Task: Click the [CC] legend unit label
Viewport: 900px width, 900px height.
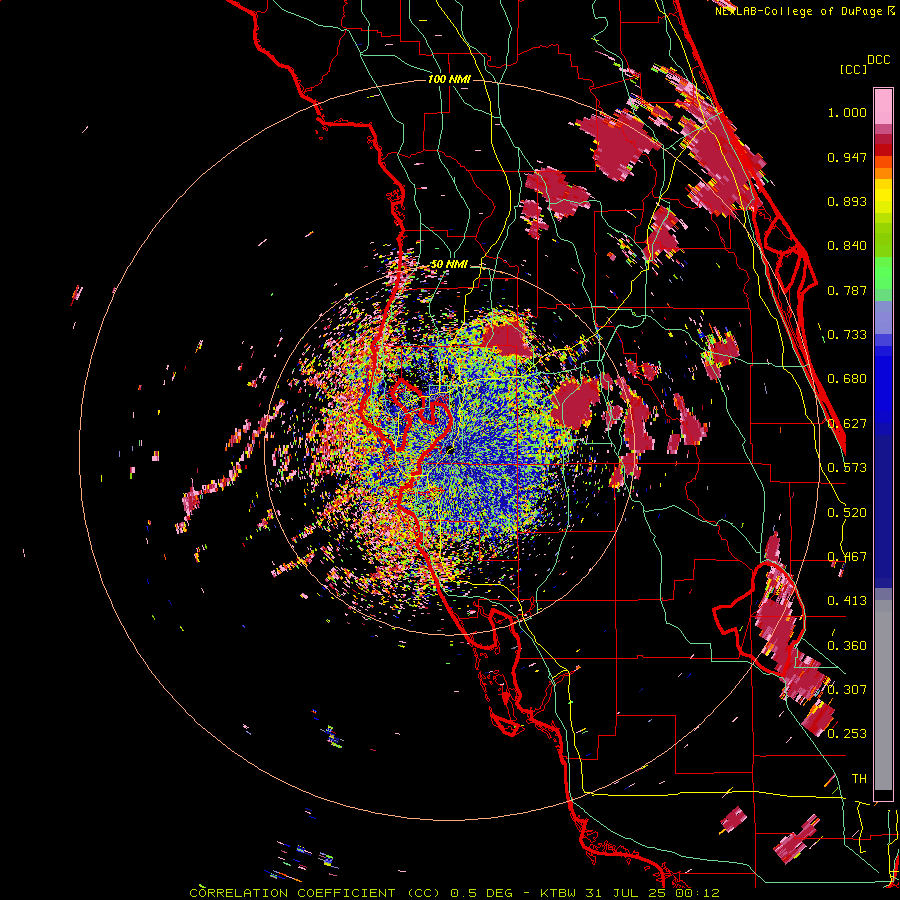Action: pos(853,69)
